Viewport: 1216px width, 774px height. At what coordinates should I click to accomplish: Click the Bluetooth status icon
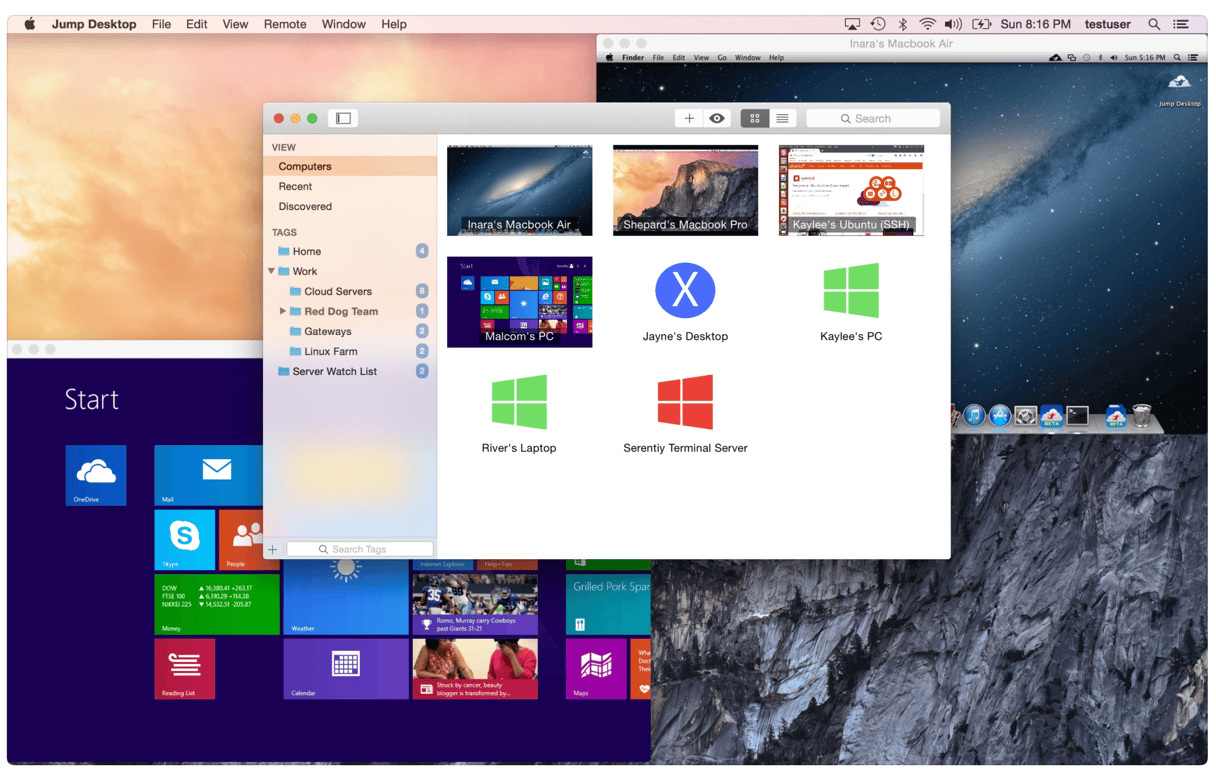click(x=903, y=24)
